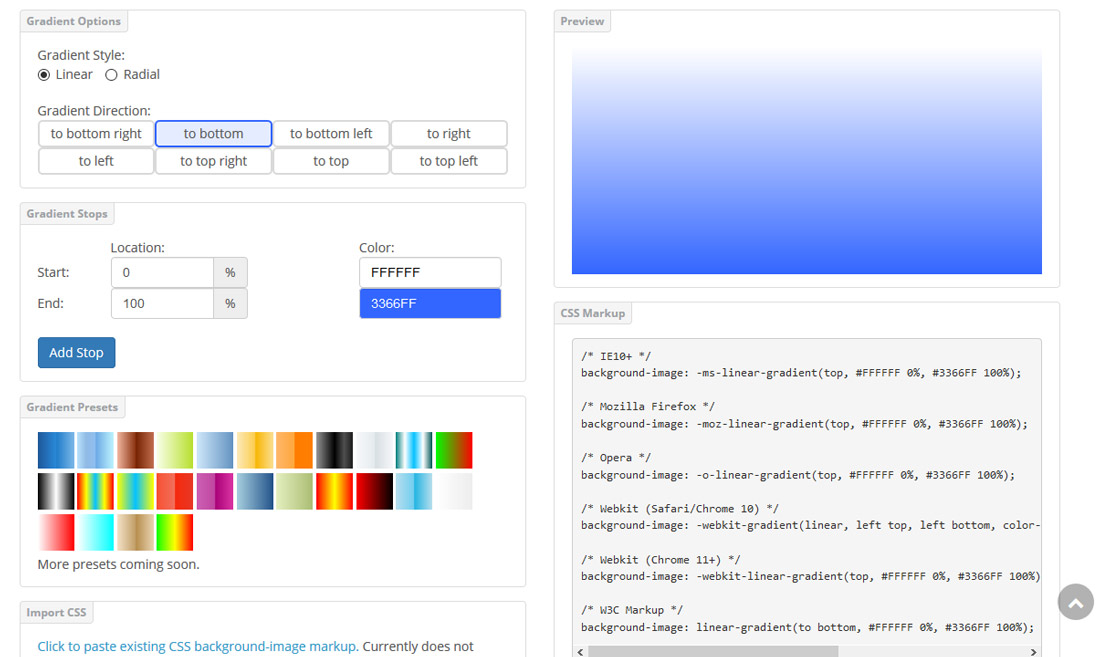
Task: Apply the yellow-green-blue preset
Action: tap(135, 491)
